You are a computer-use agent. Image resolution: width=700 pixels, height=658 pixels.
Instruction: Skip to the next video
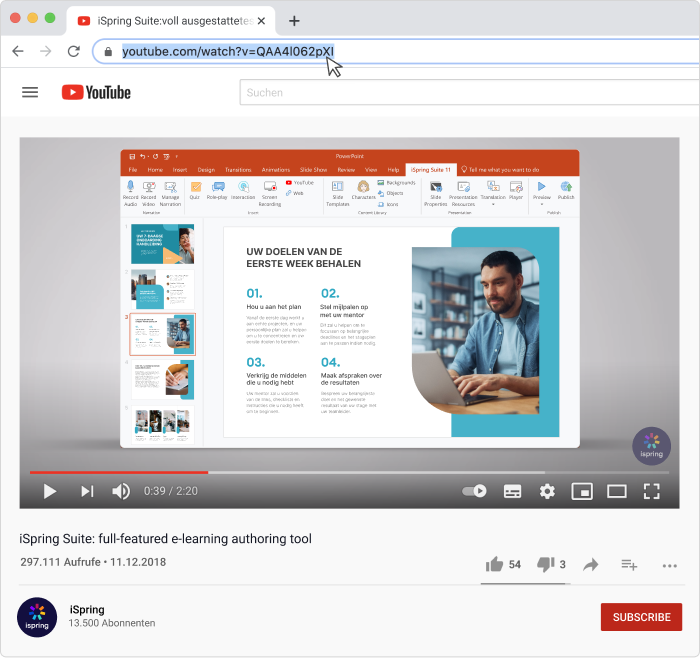click(x=87, y=491)
